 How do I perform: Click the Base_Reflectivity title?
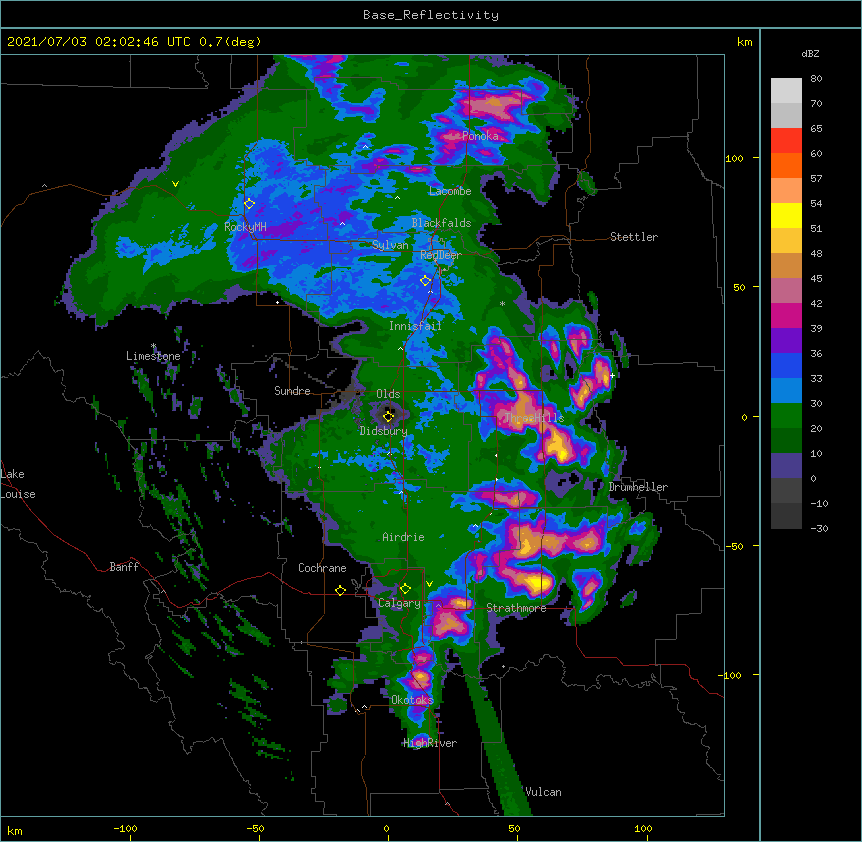[x=431, y=15]
